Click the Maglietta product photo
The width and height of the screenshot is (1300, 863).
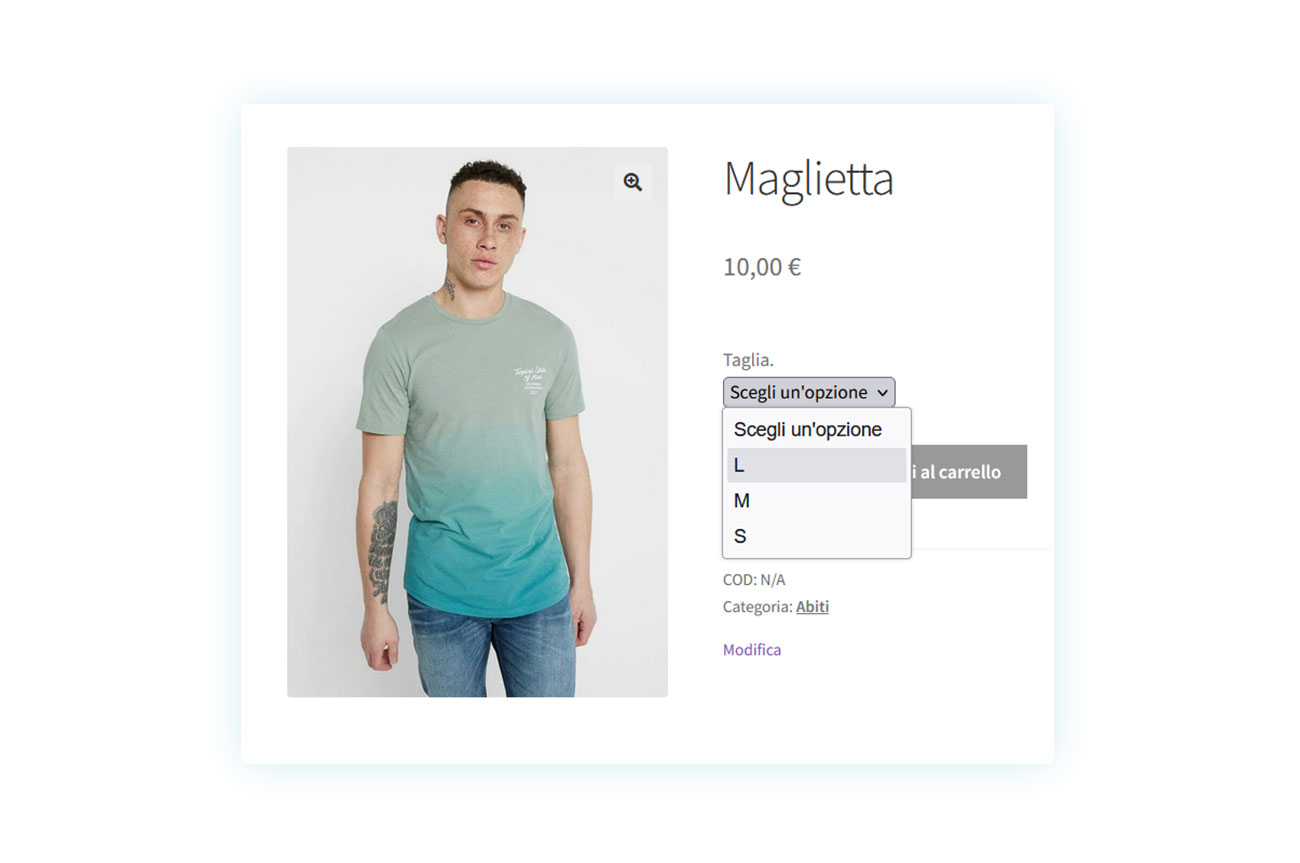click(x=477, y=422)
